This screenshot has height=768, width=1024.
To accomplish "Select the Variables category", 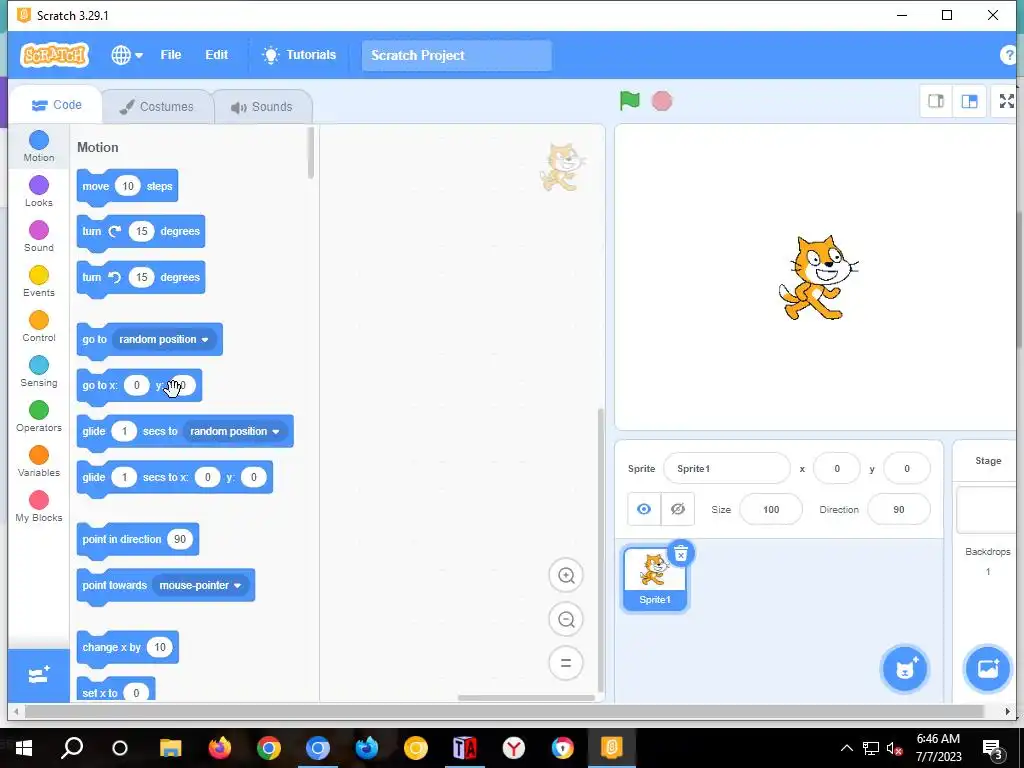I will click(x=39, y=462).
